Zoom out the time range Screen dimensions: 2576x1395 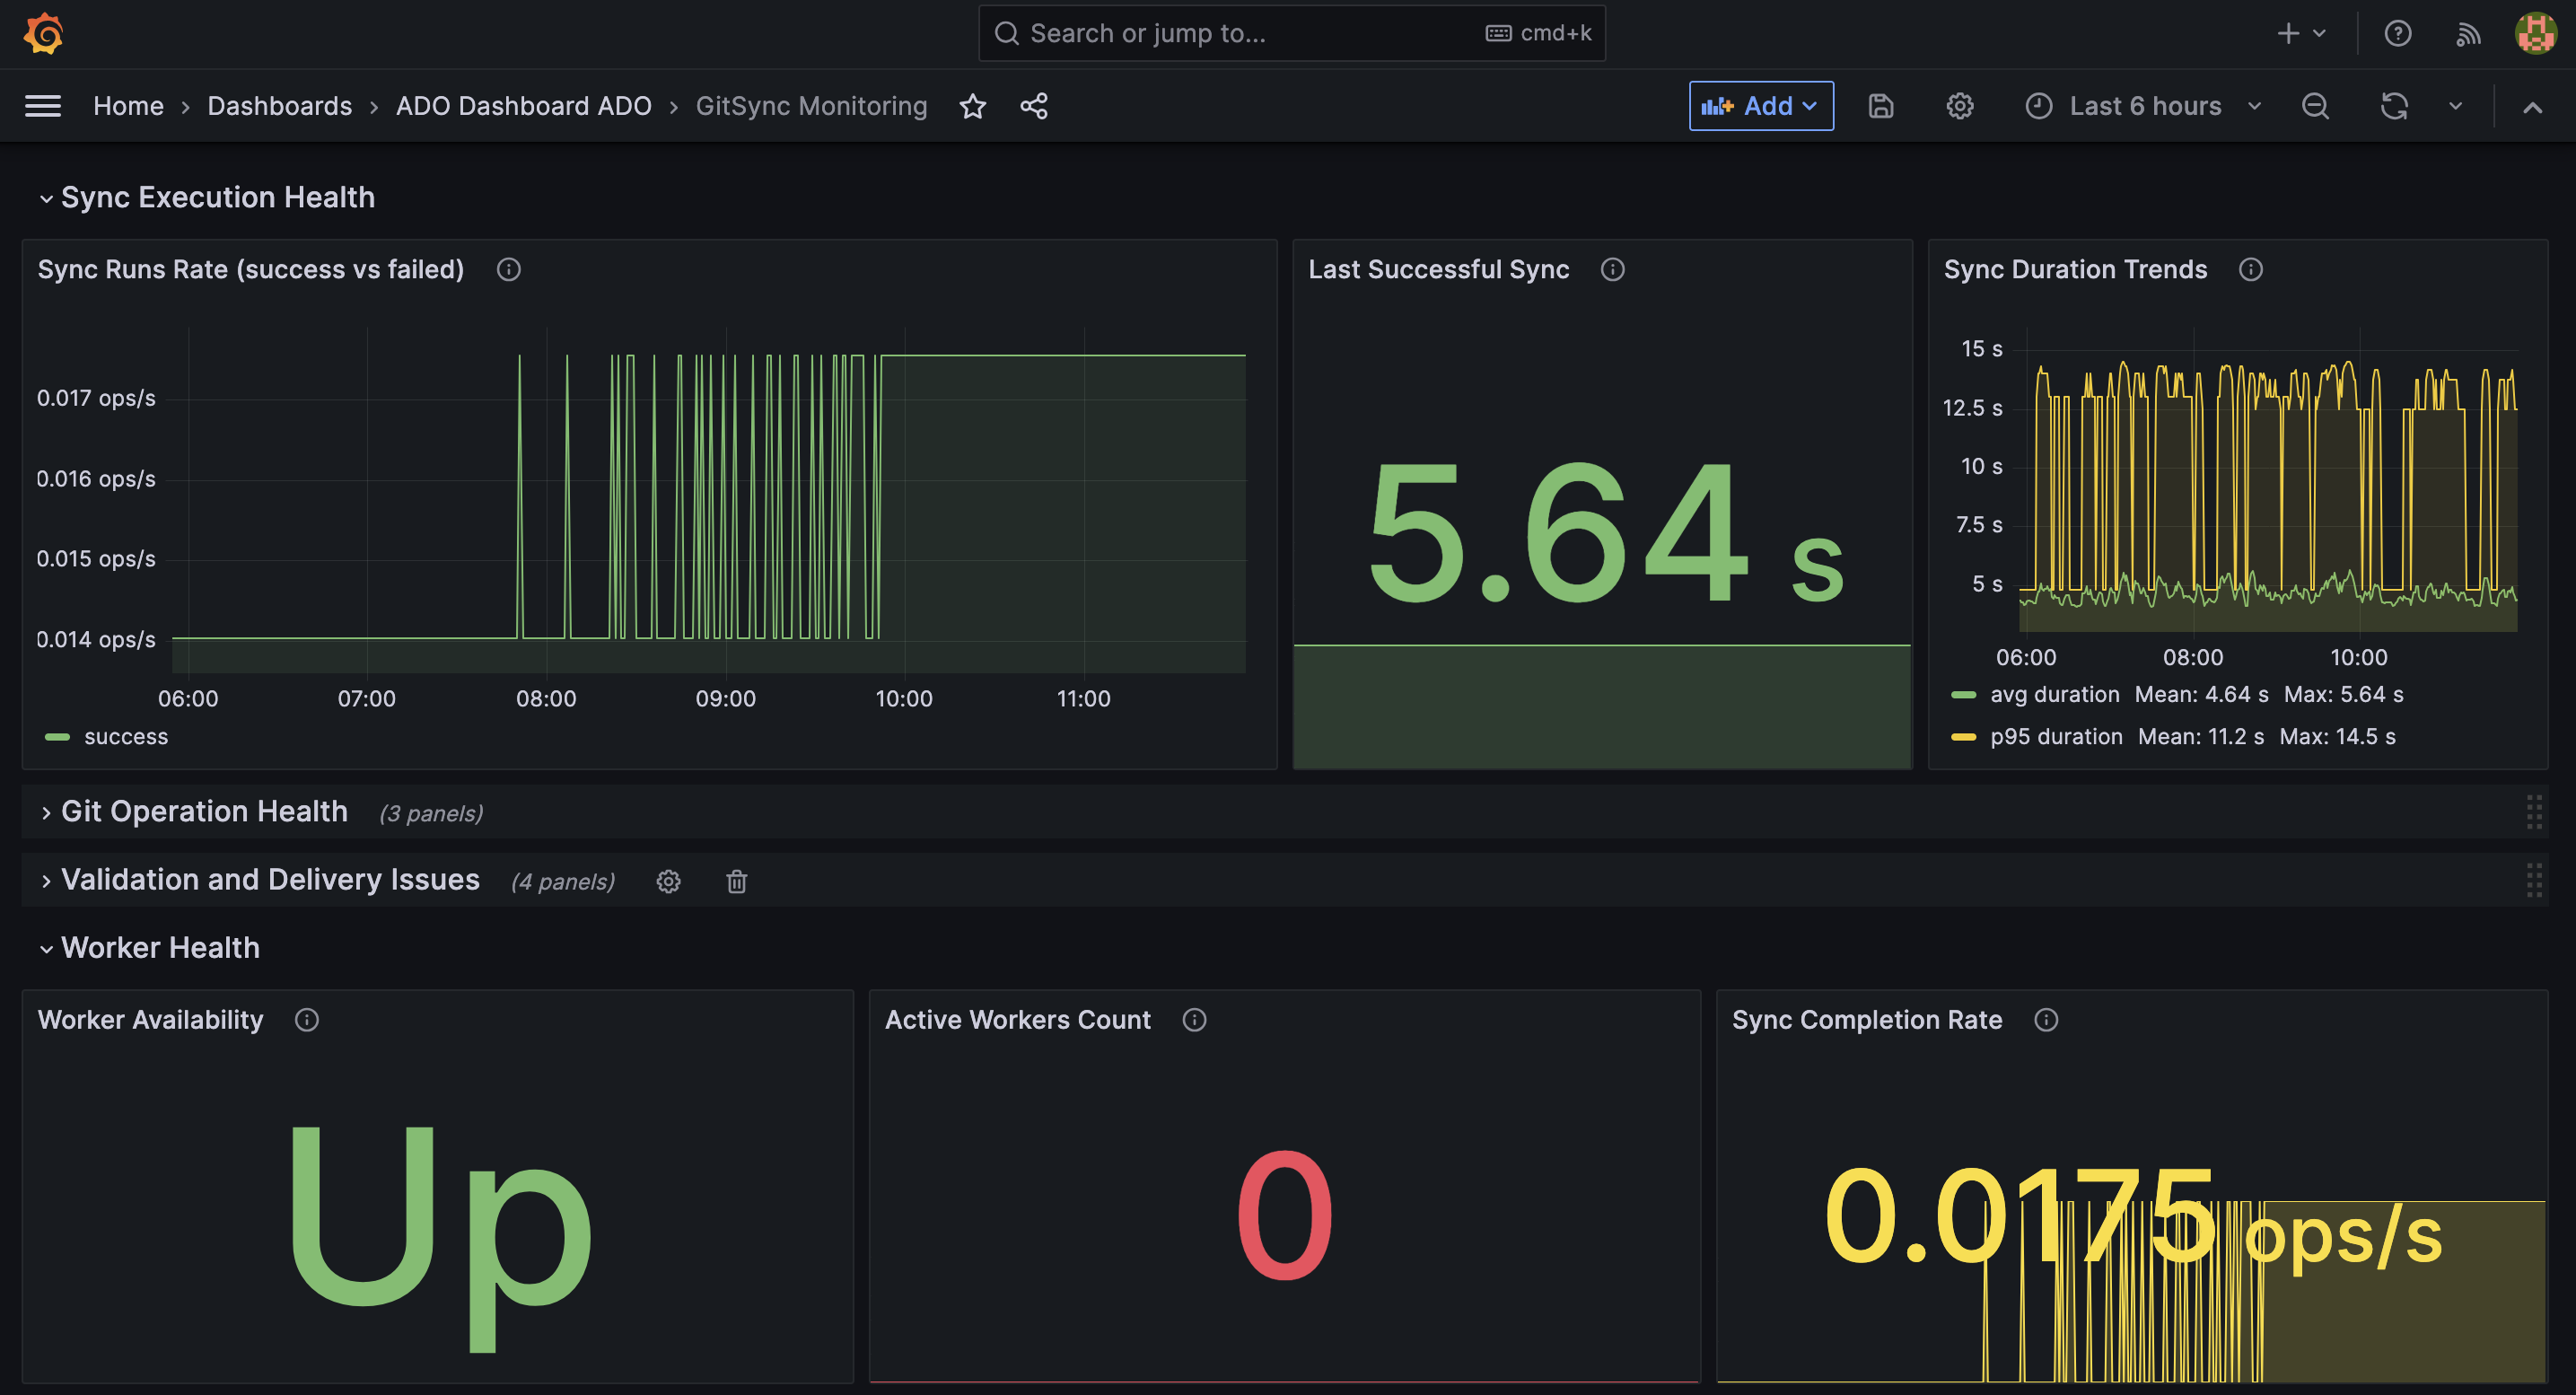click(2315, 106)
